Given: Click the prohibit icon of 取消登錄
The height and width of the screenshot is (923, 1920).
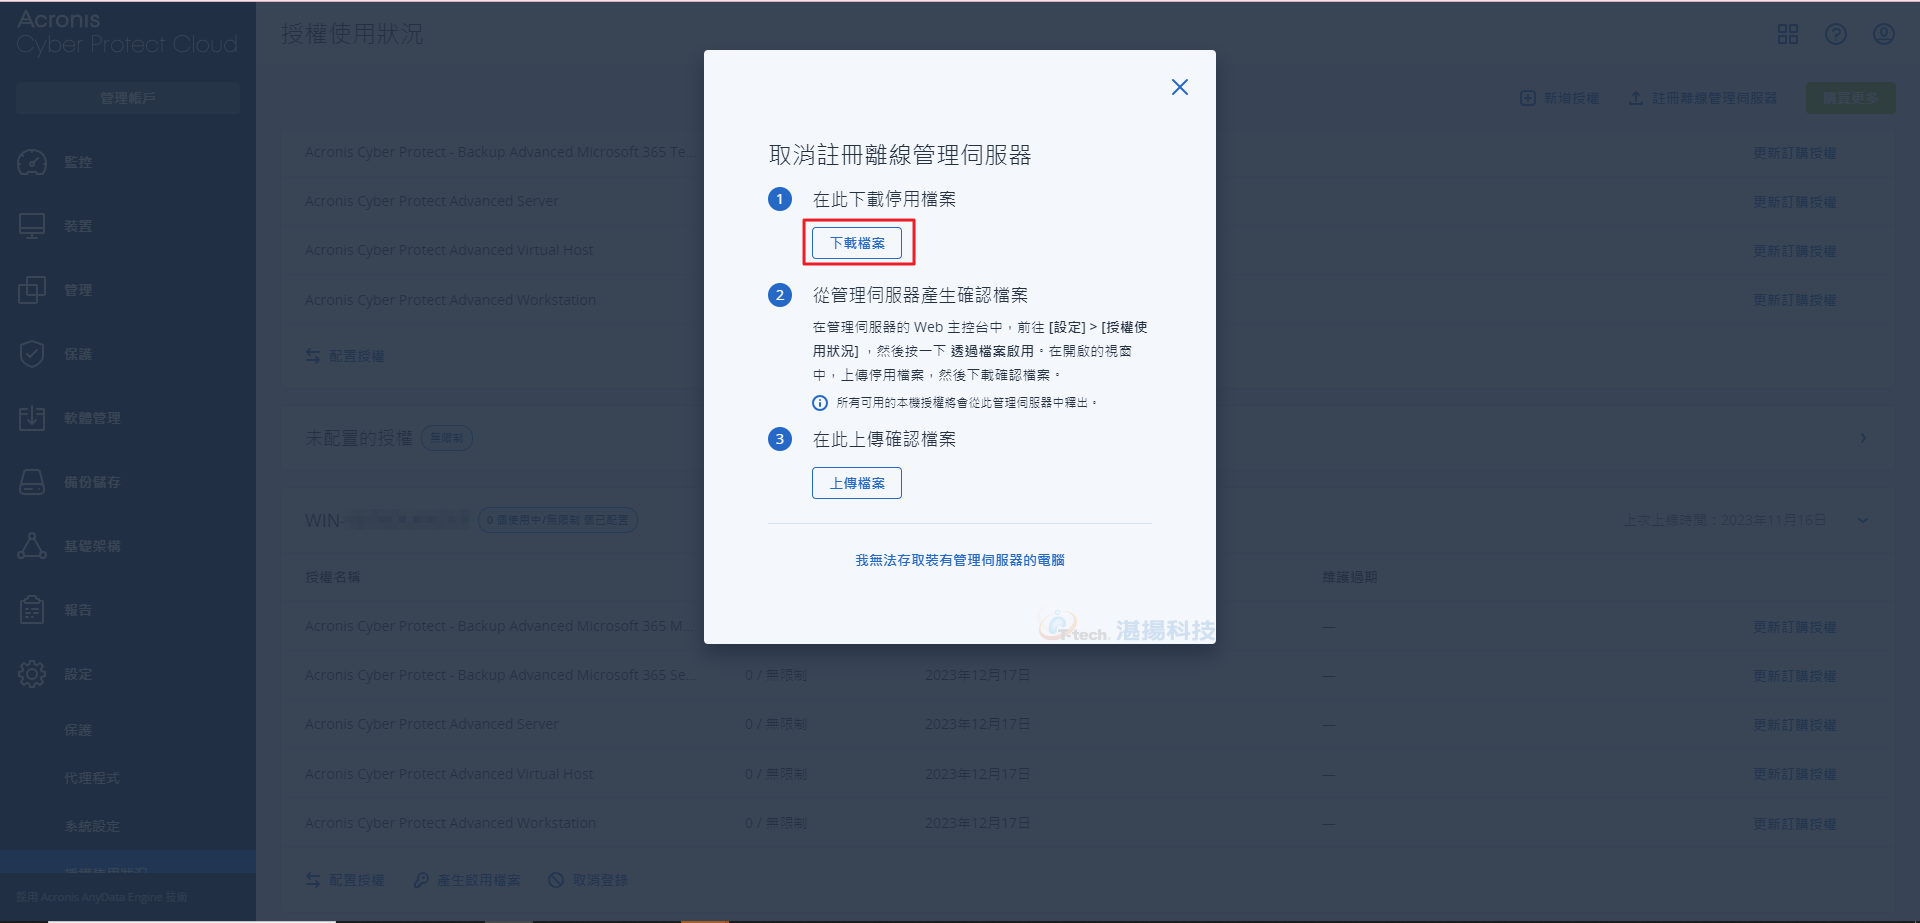Looking at the screenshot, I should (556, 880).
